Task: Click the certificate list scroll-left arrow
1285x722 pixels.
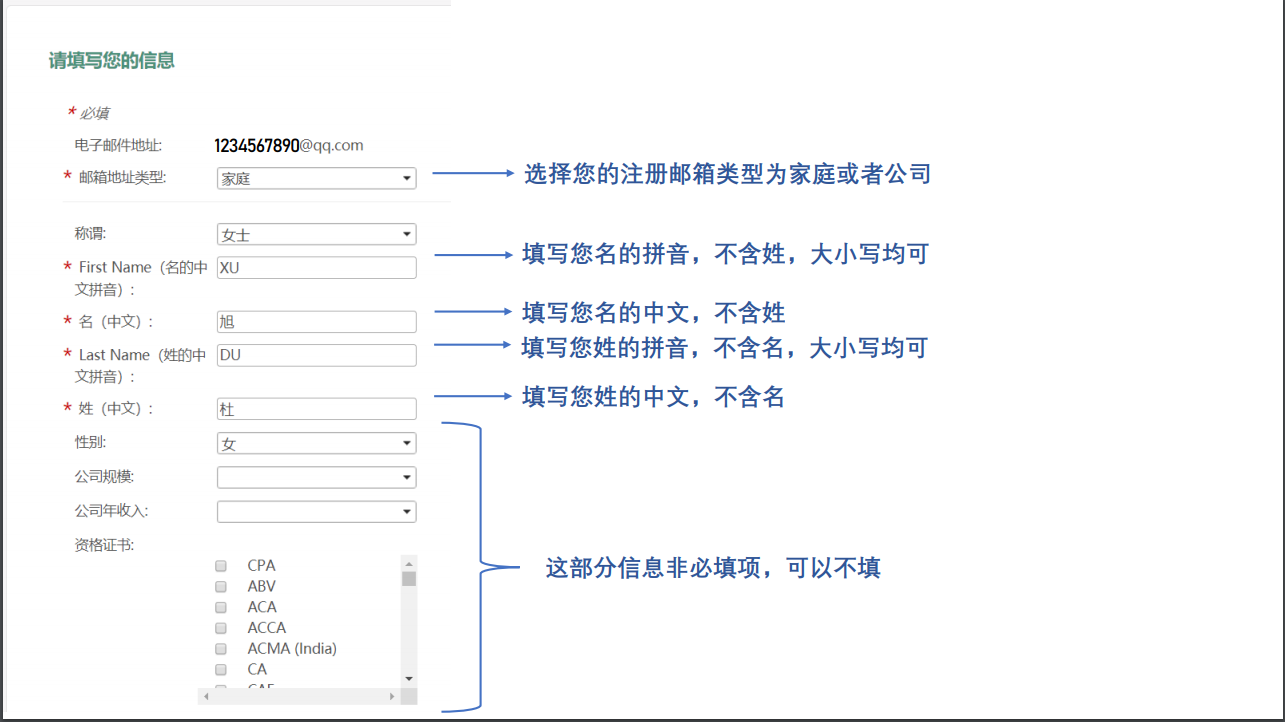Action: tap(205, 696)
